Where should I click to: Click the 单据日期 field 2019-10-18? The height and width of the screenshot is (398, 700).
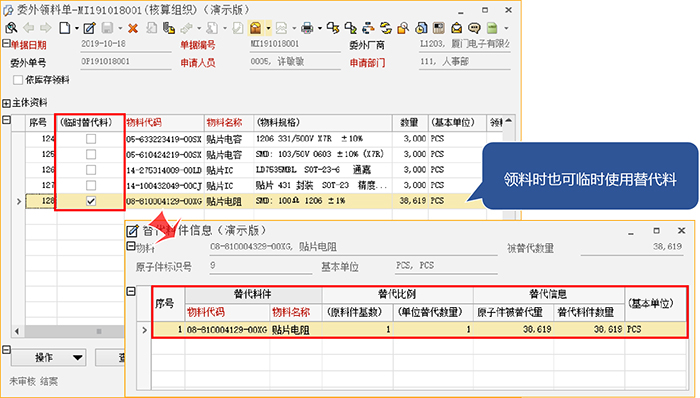pos(126,44)
